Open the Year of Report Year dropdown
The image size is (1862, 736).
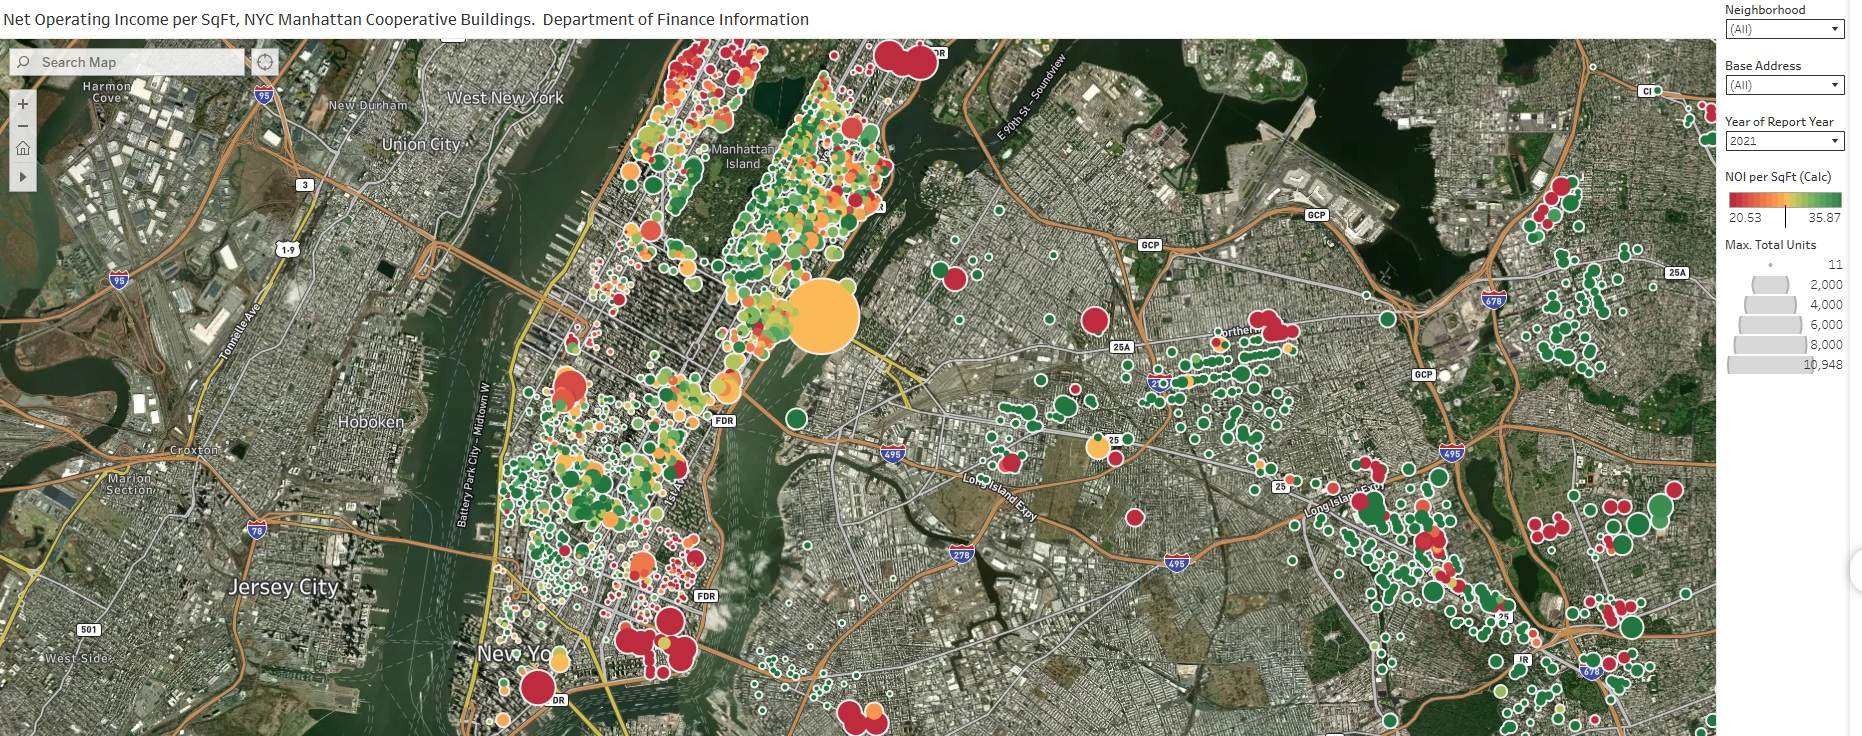1784,142
